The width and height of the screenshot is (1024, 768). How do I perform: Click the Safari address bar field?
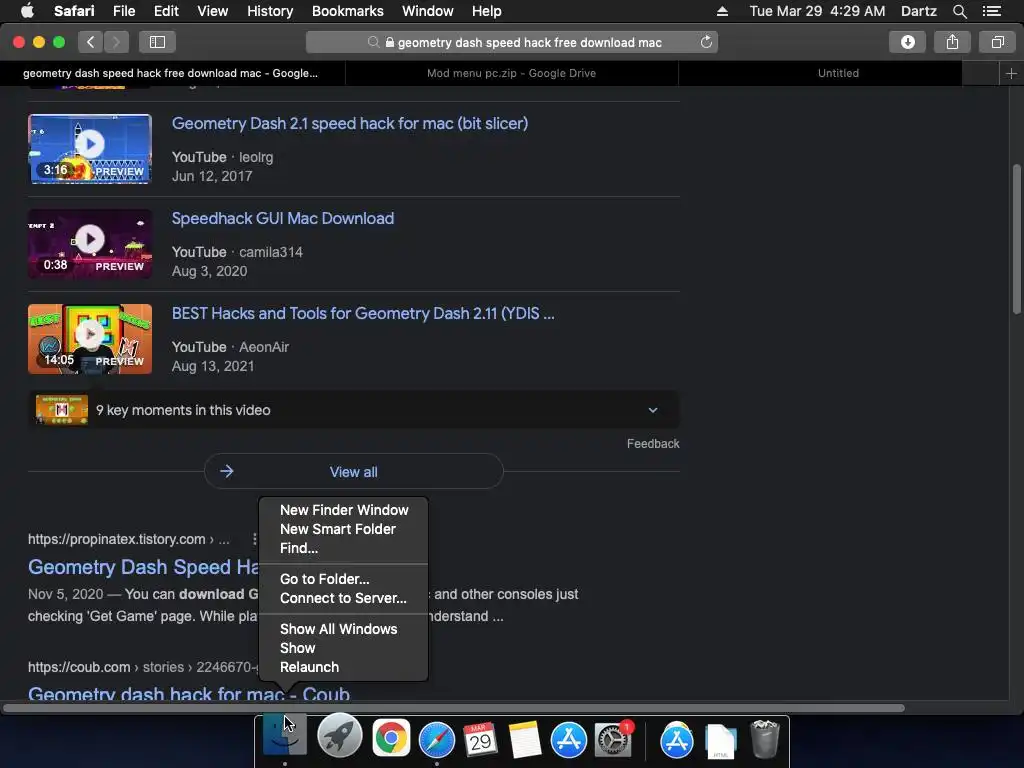pos(511,42)
